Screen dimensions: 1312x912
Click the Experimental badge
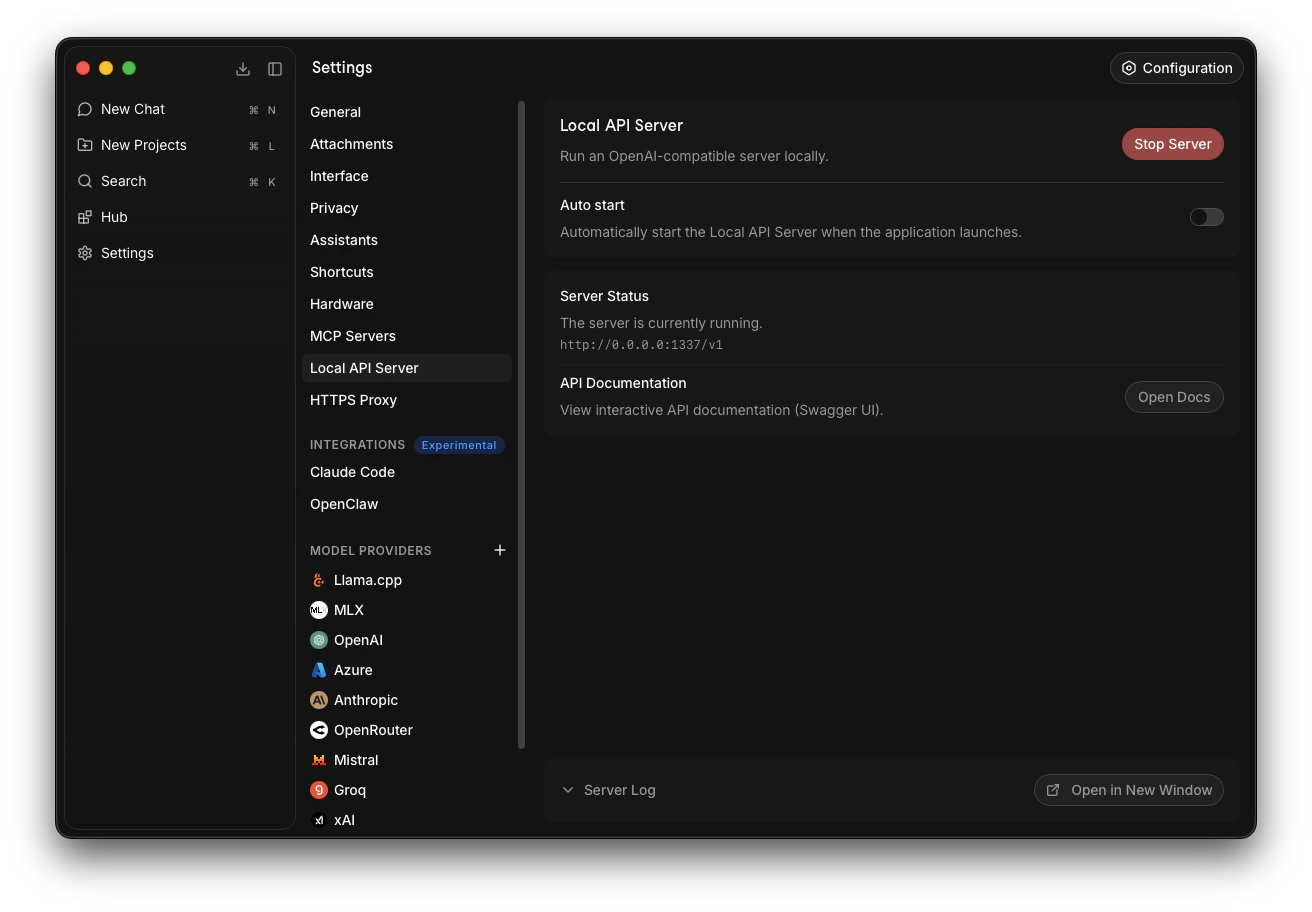pos(459,445)
